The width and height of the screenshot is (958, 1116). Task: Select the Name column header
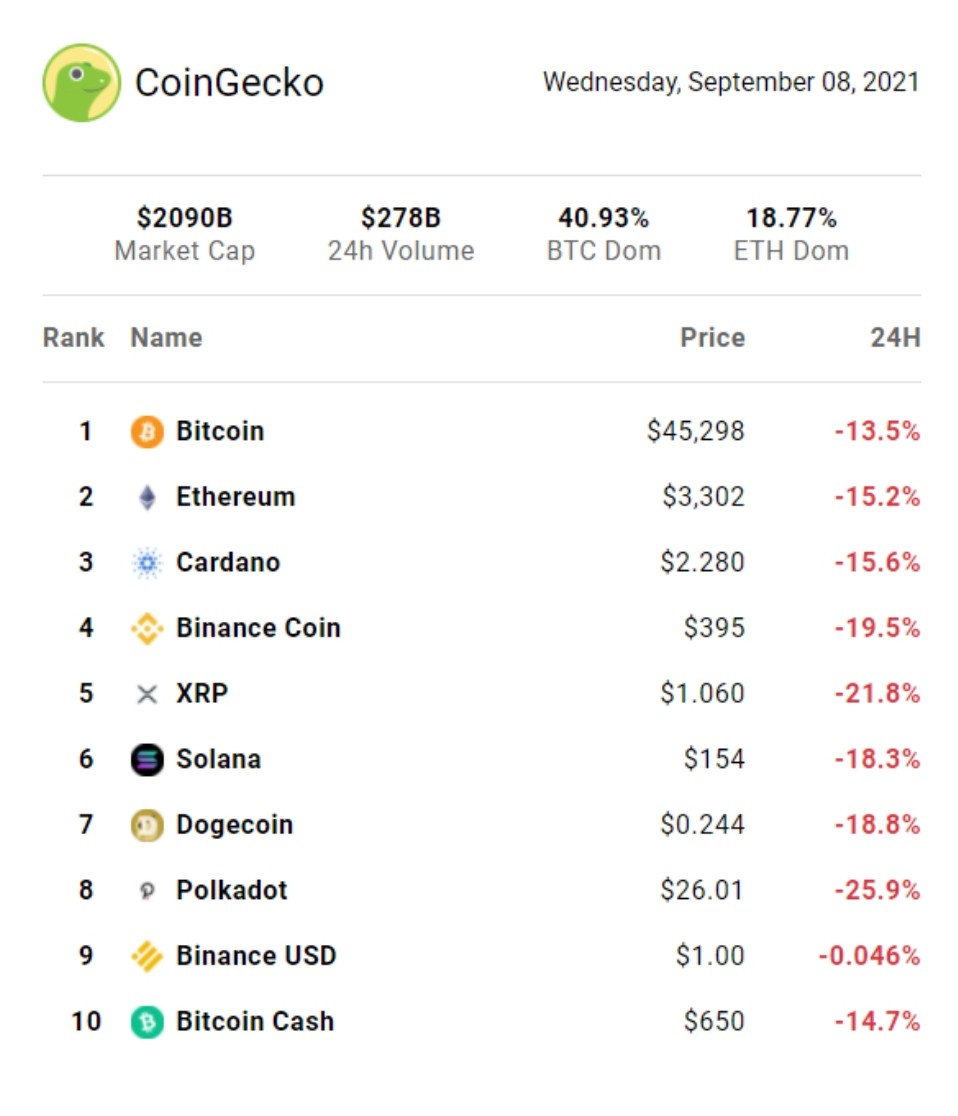point(167,337)
